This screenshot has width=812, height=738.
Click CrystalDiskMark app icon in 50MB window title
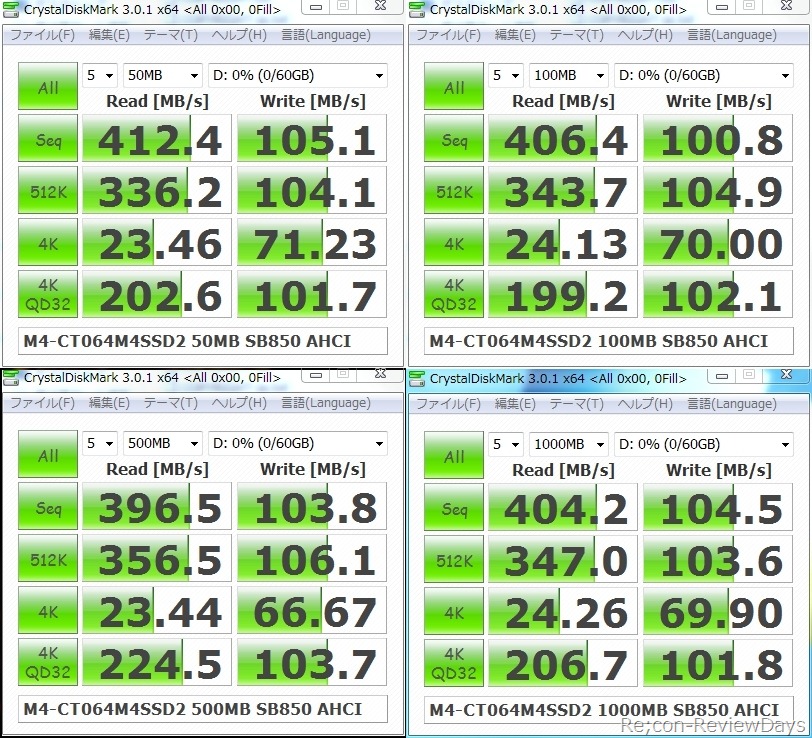point(11,9)
